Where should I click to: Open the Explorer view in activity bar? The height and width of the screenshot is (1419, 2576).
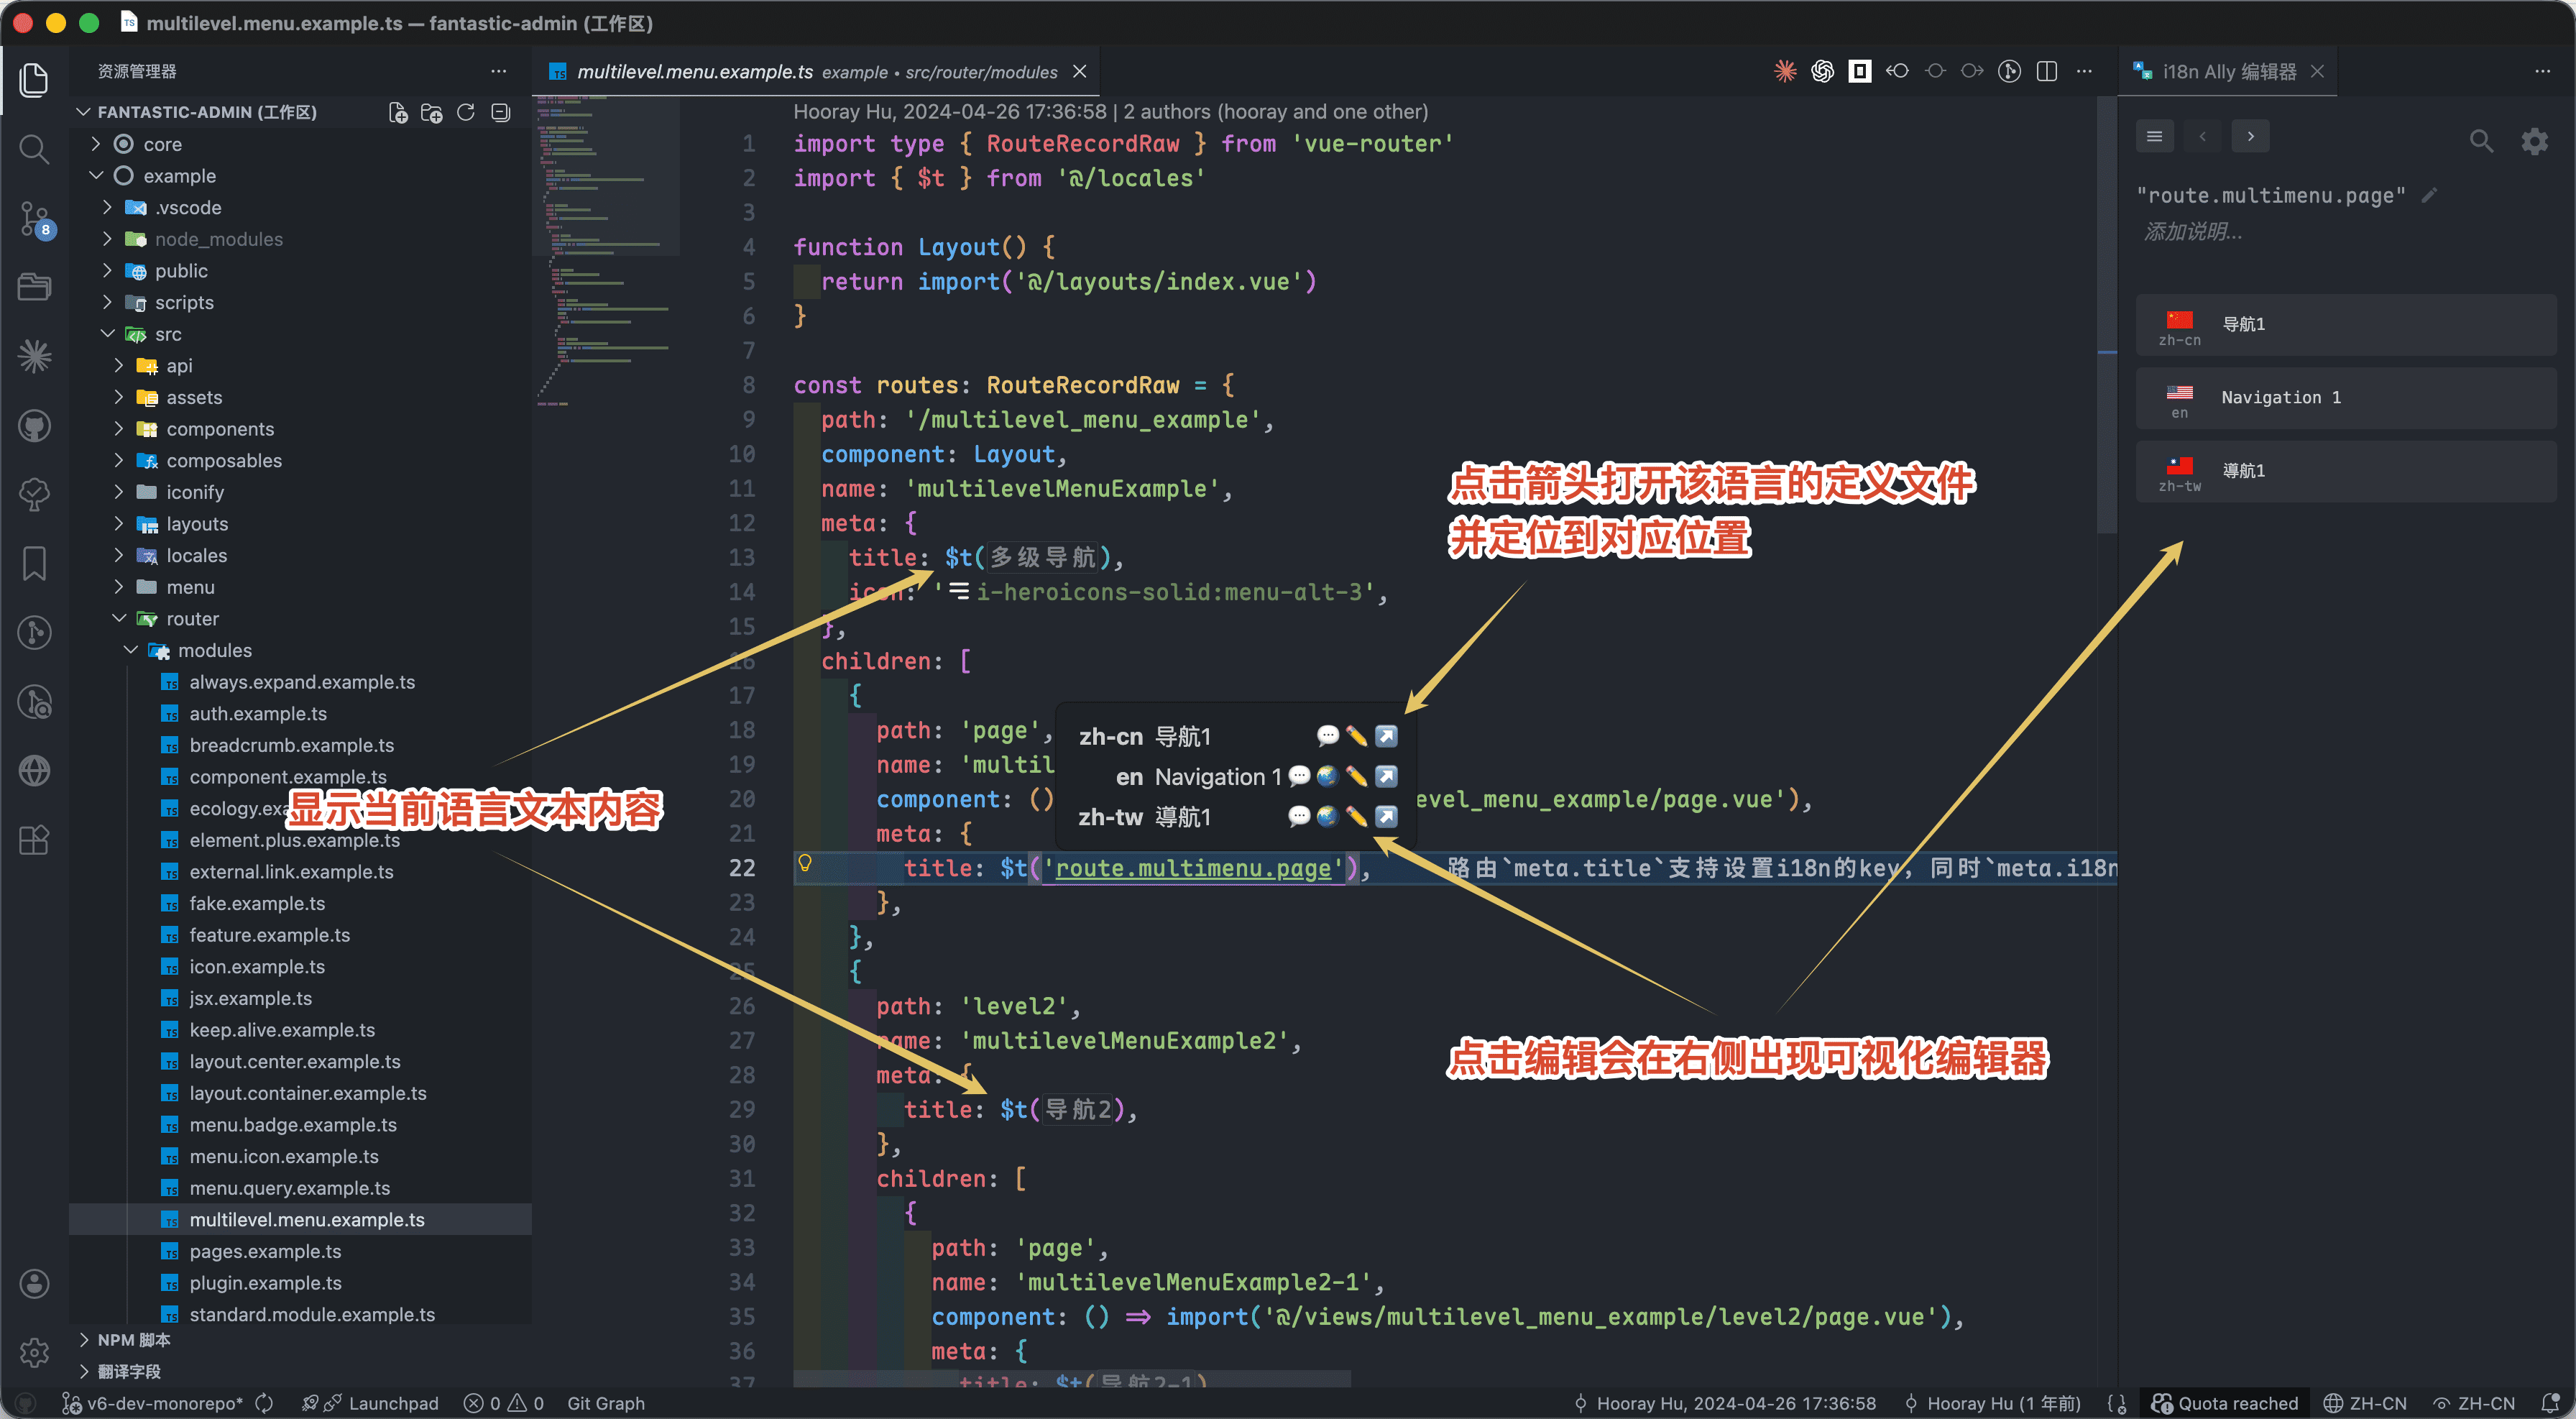point(34,80)
